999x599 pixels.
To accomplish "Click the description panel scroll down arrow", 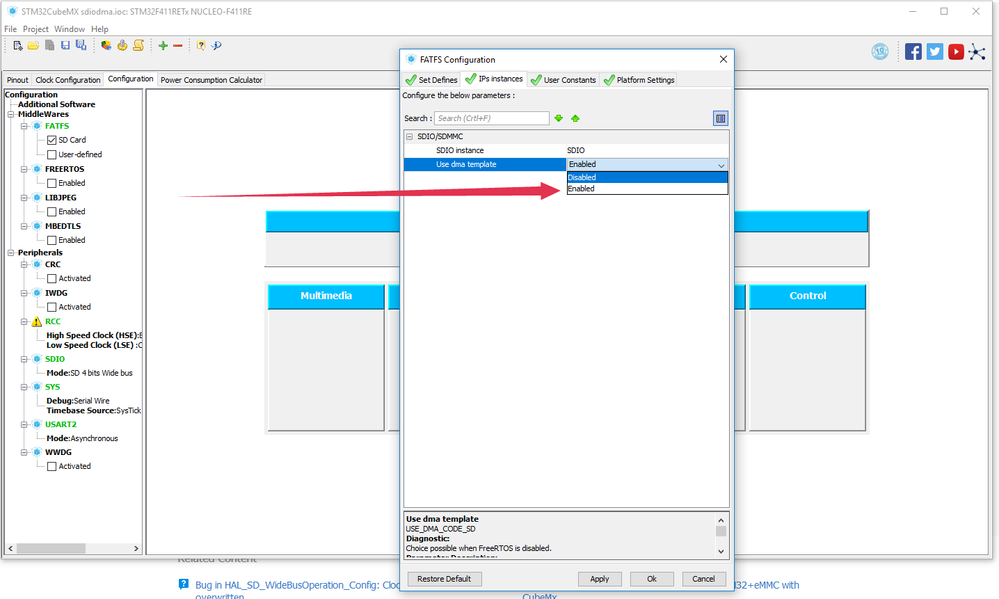I will pyautogui.click(x=721, y=552).
